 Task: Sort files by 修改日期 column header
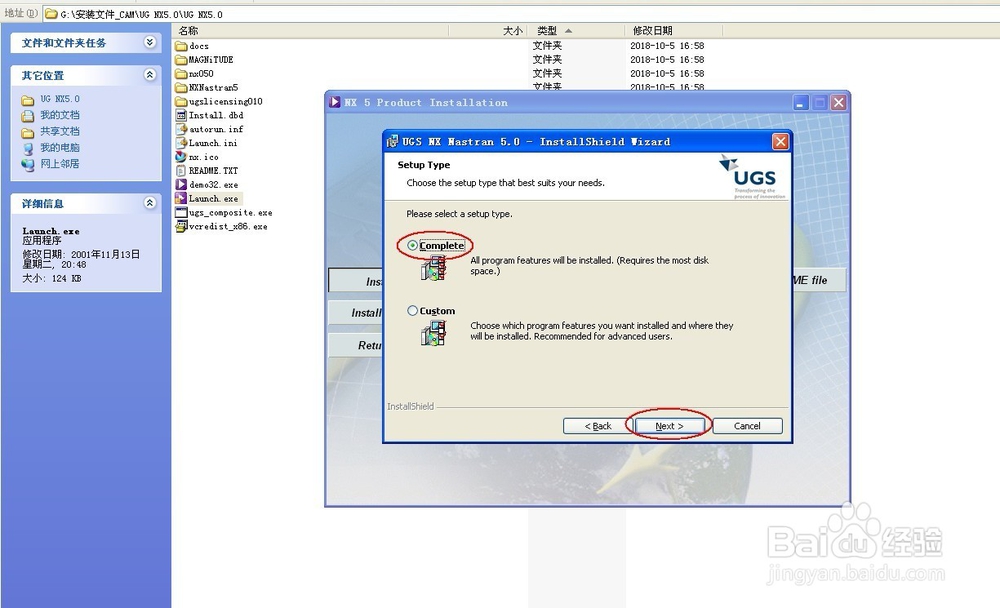(x=674, y=31)
